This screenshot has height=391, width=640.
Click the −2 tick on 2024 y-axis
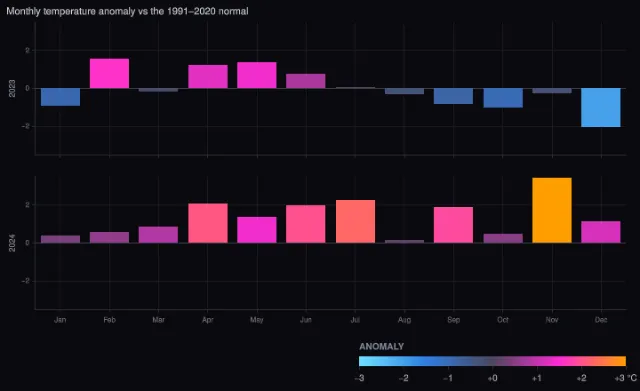[x=26, y=281]
